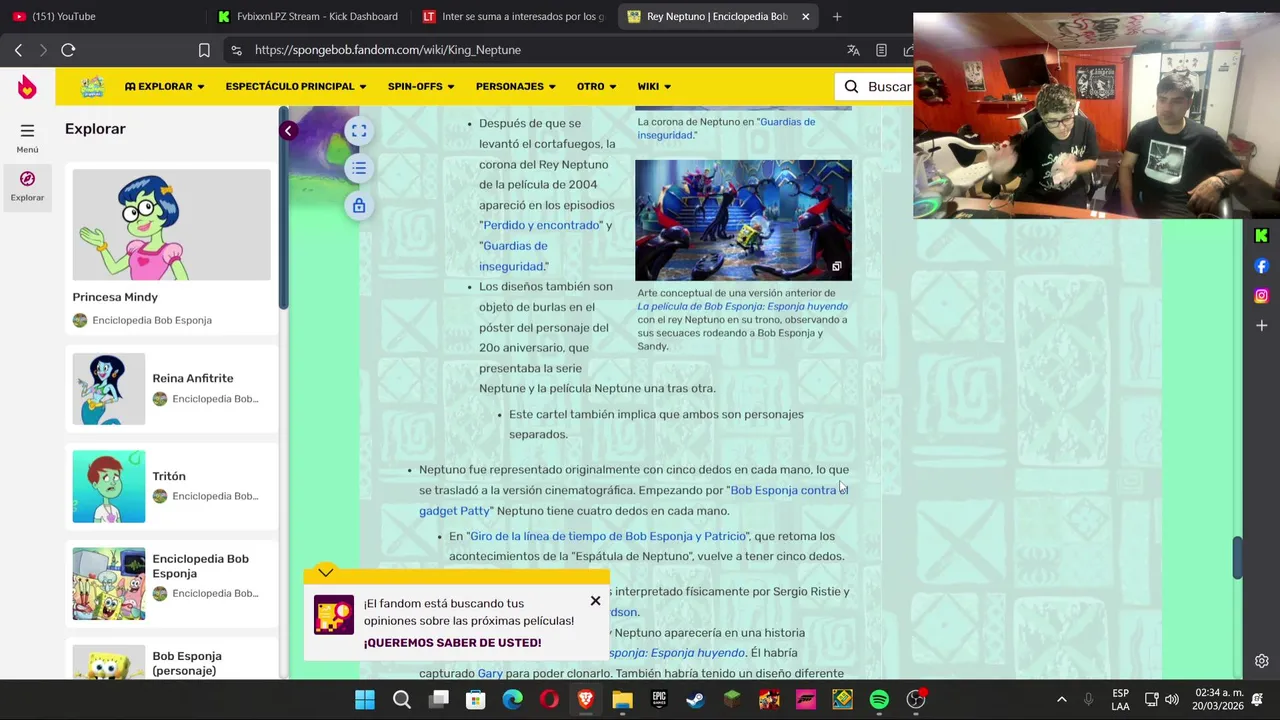1280x720 pixels.
Task: Open OBS Studio from the taskbar
Action: pos(916,700)
